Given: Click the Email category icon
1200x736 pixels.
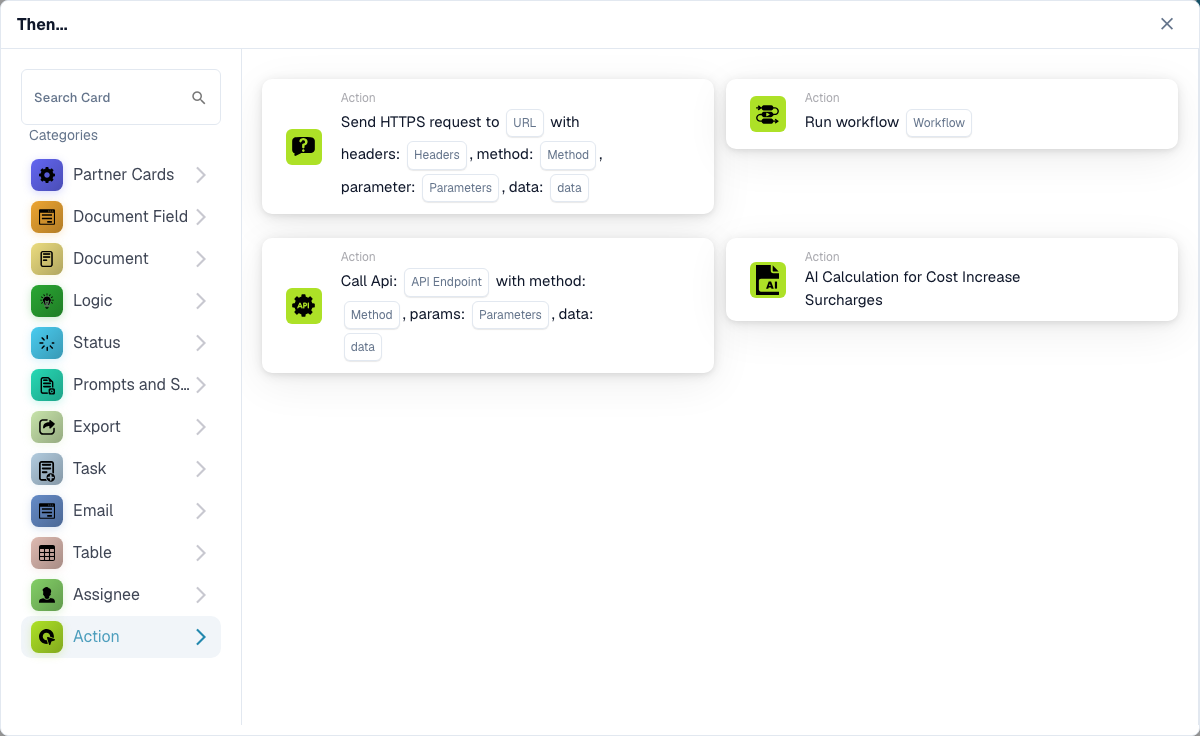Looking at the screenshot, I should pyautogui.click(x=47, y=511).
